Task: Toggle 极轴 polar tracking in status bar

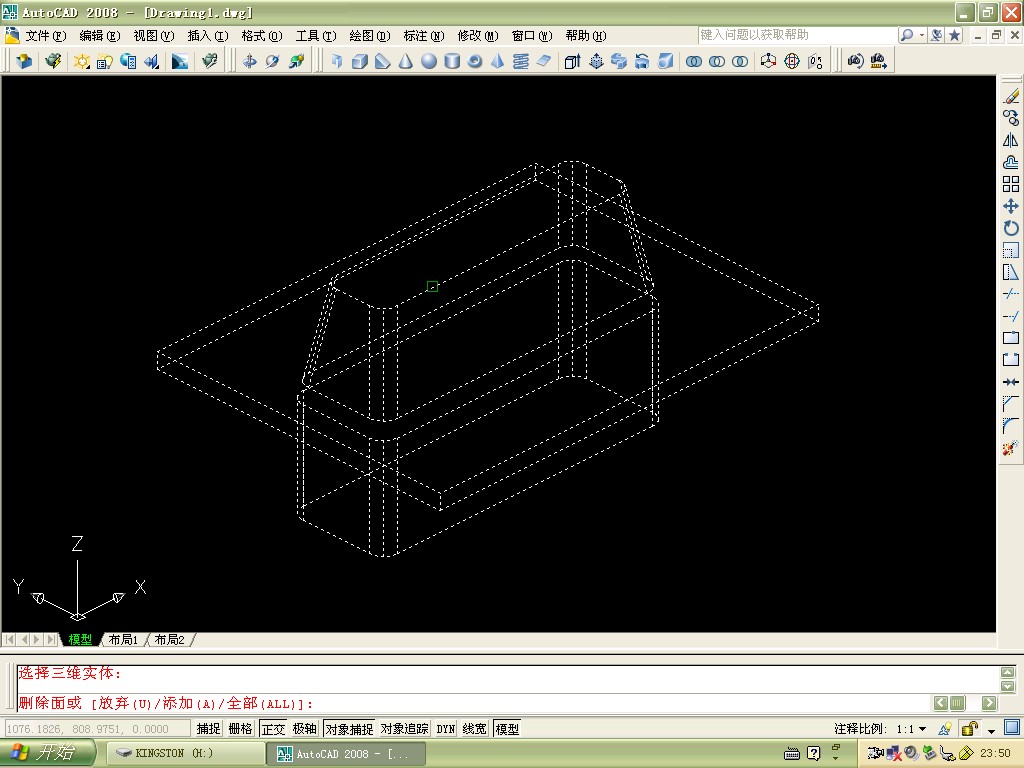Action: [x=304, y=728]
